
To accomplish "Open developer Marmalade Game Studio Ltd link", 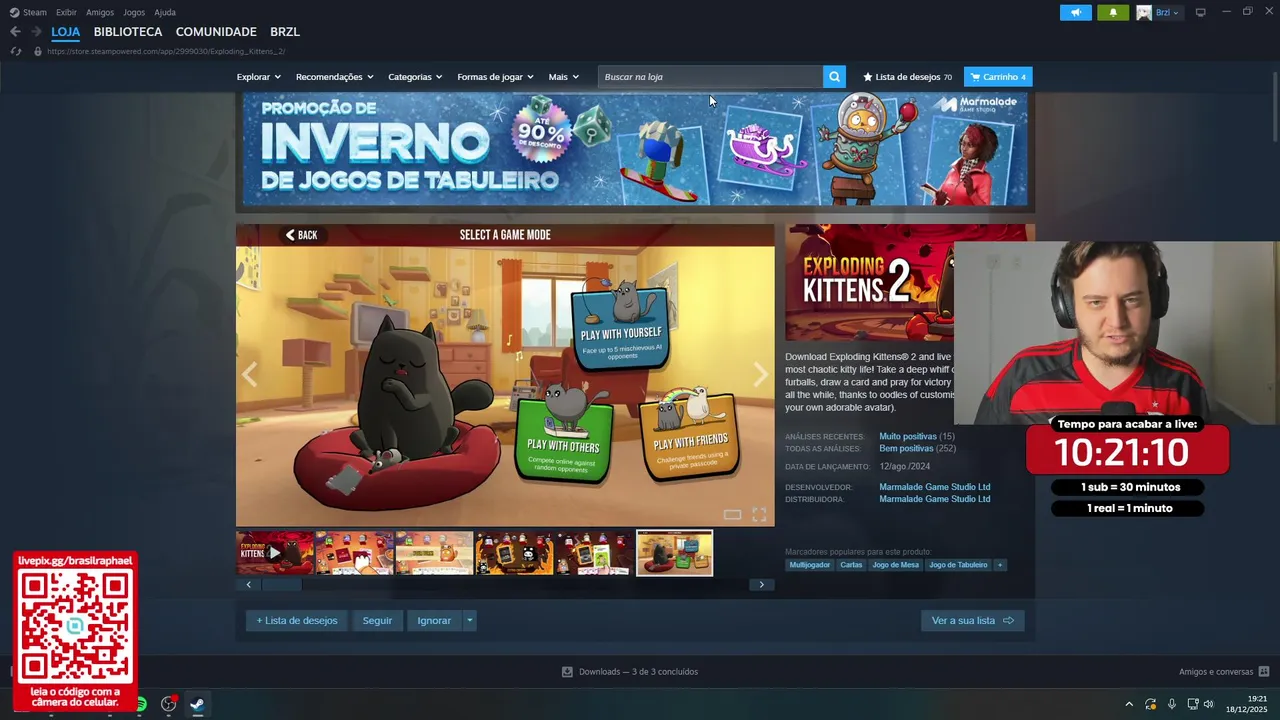I will 935,488.
